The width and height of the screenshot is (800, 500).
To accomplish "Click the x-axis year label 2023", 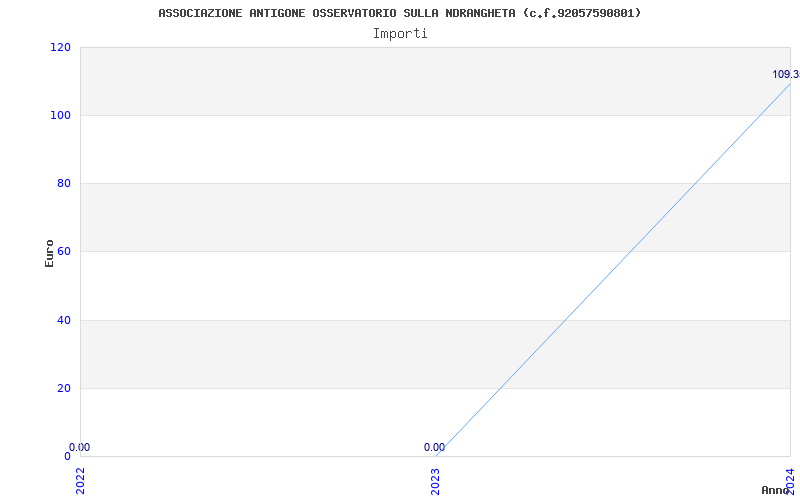I will (435, 481).
